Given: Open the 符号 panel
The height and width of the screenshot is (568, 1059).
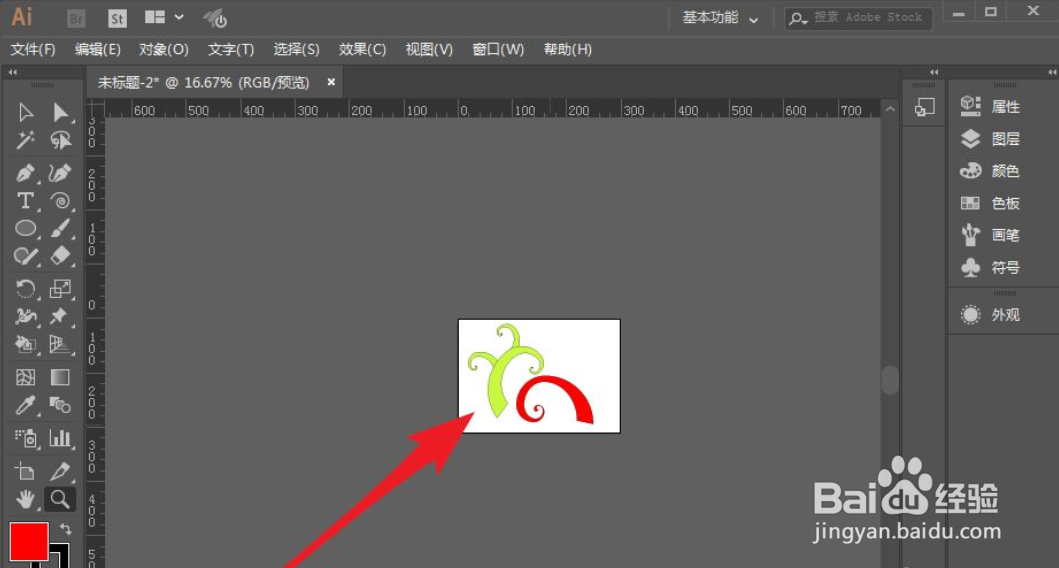Looking at the screenshot, I should [991, 267].
